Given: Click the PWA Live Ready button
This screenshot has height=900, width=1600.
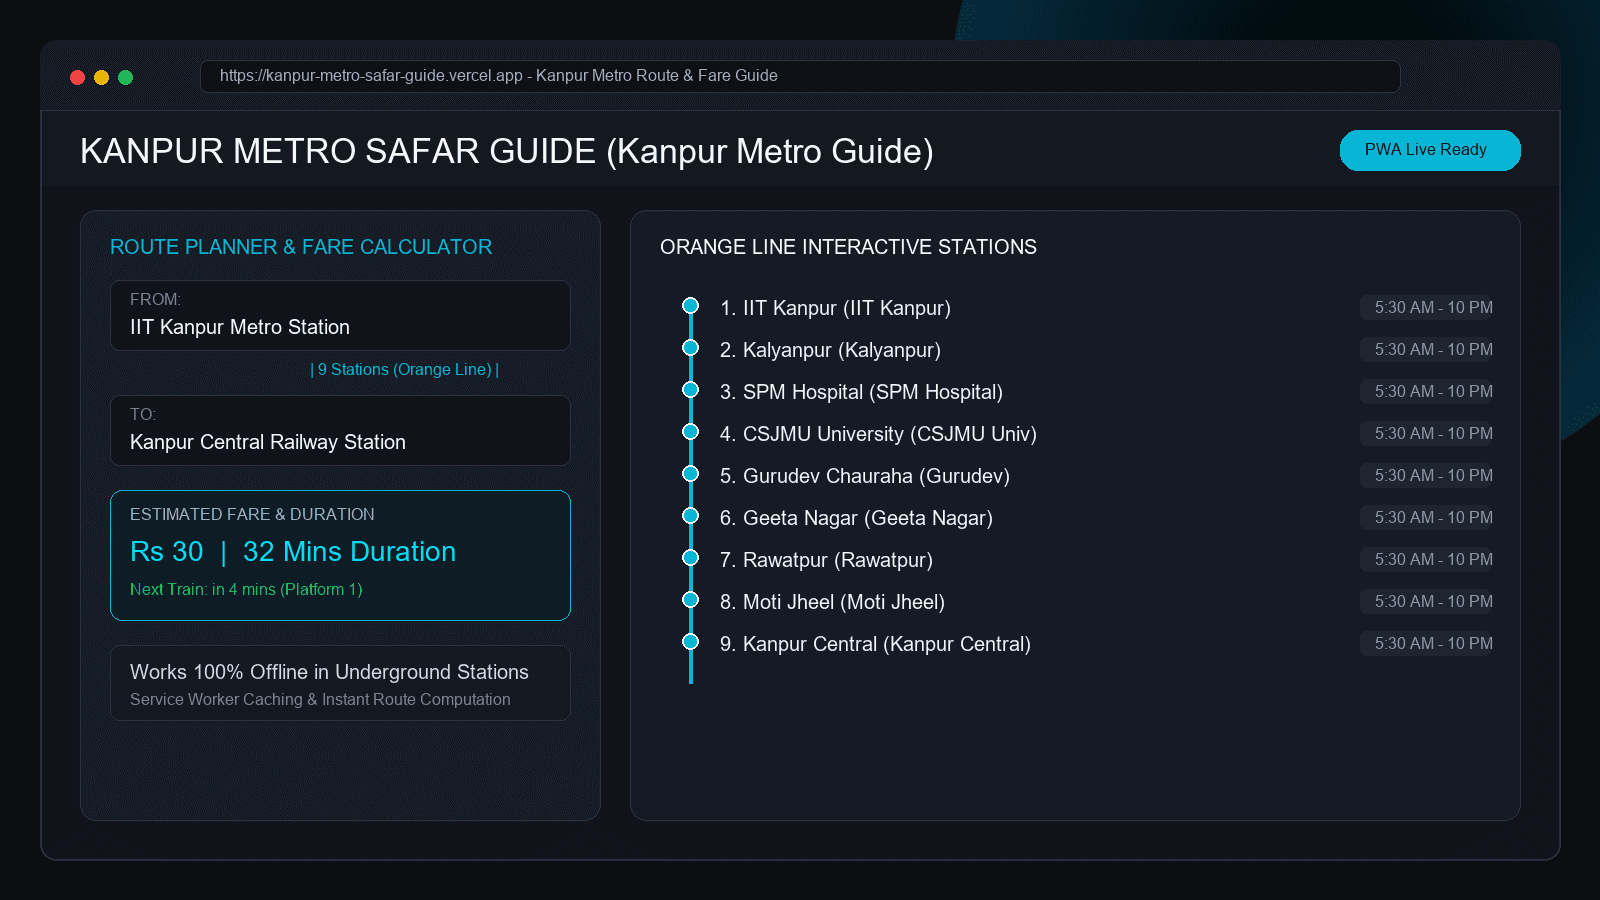Looking at the screenshot, I should (1430, 150).
